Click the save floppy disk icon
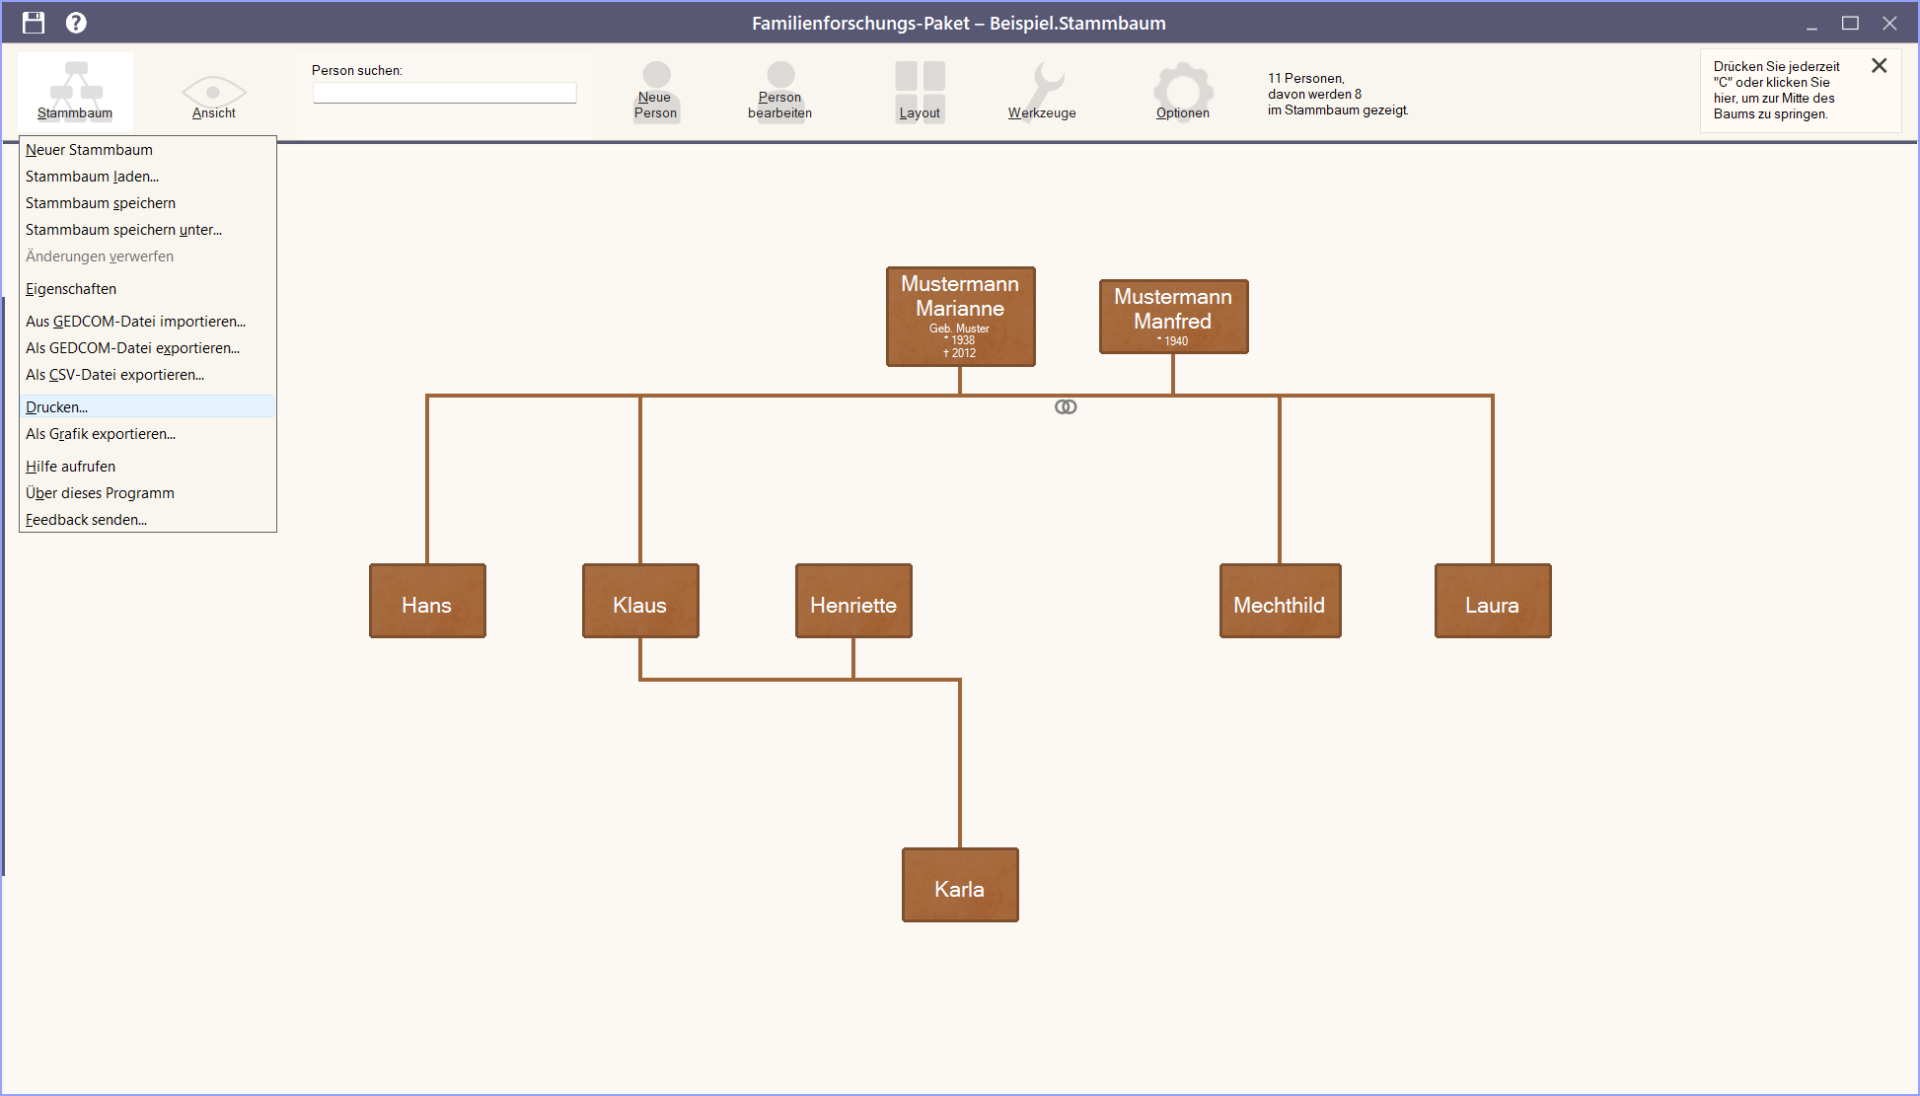 [34, 22]
